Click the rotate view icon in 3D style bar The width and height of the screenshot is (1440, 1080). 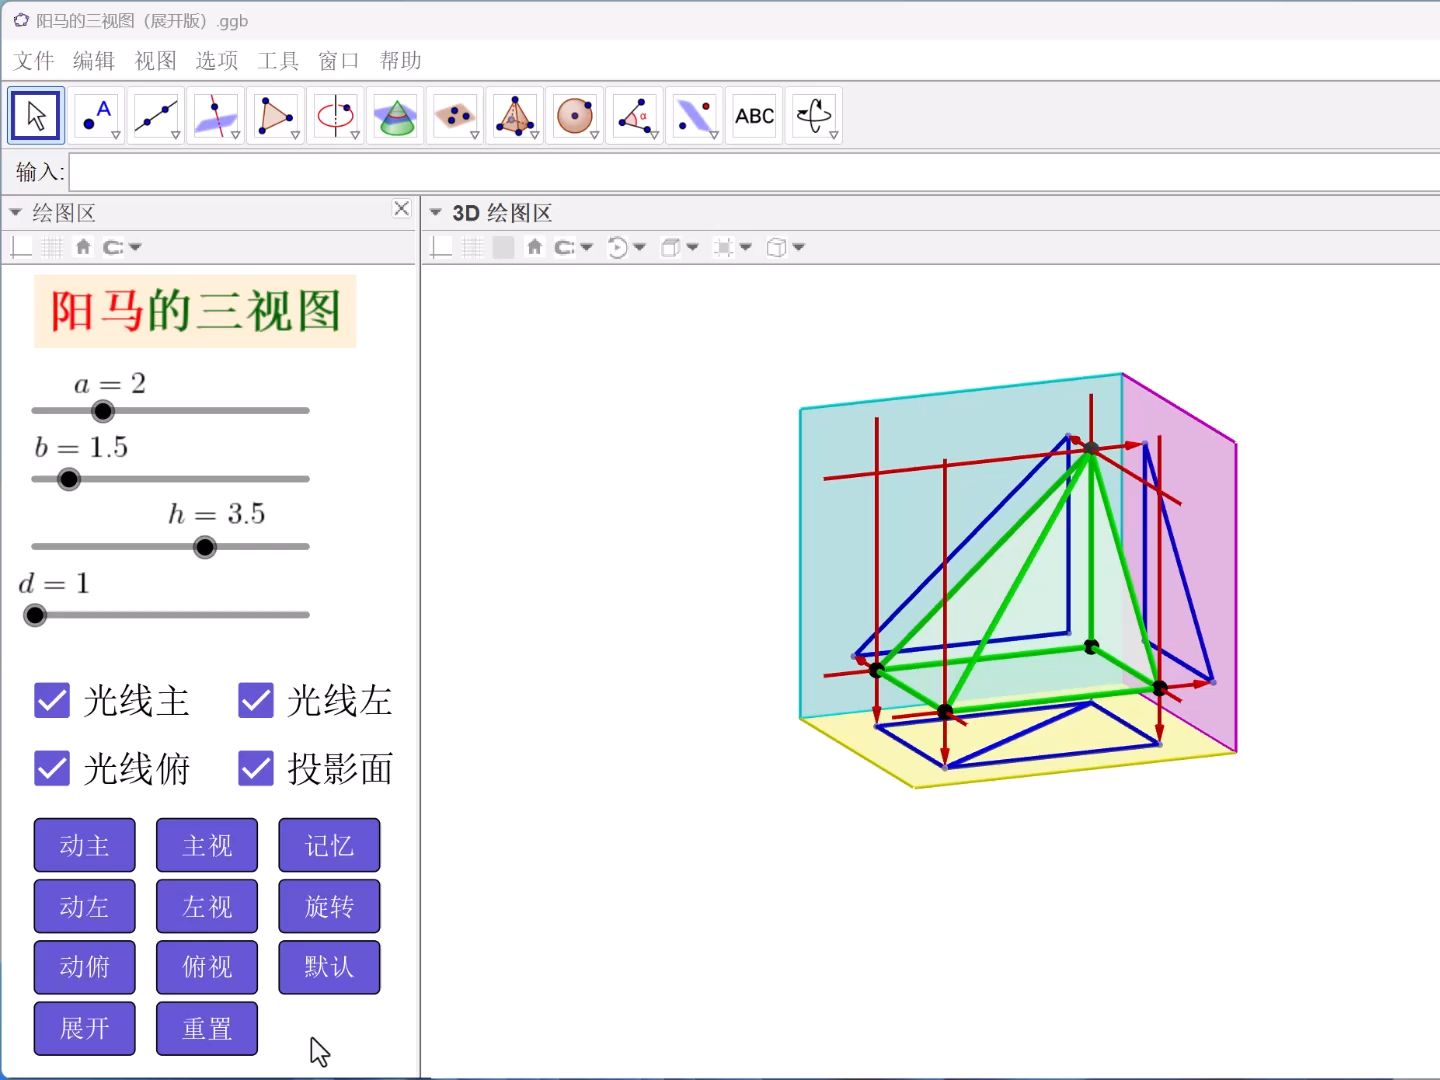(618, 247)
